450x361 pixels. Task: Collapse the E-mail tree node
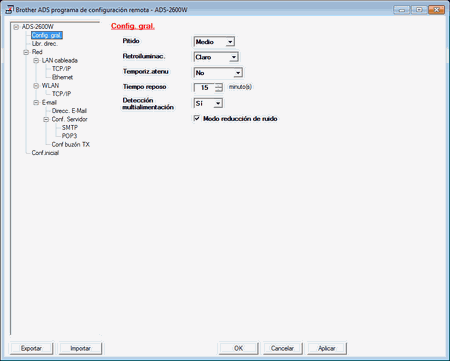(x=36, y=102)
